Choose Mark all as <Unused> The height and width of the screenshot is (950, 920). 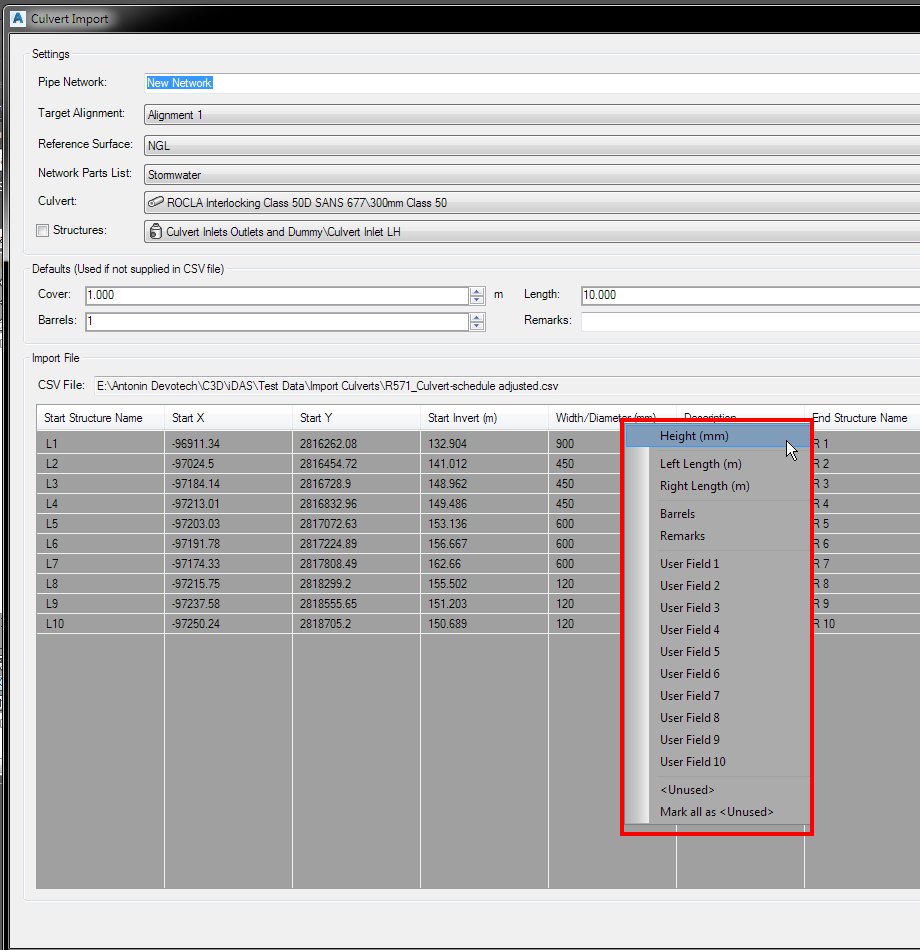(718, 812)
